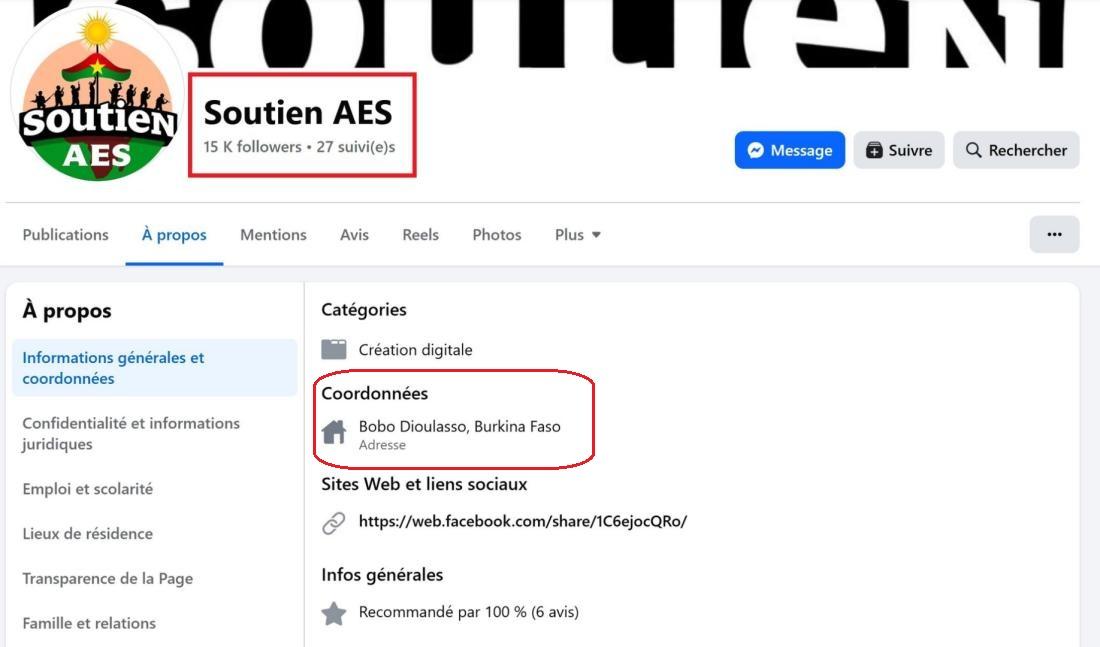The image size is (1100, 647).
Task: Send a message via Message button
Action: pos(789,150)
